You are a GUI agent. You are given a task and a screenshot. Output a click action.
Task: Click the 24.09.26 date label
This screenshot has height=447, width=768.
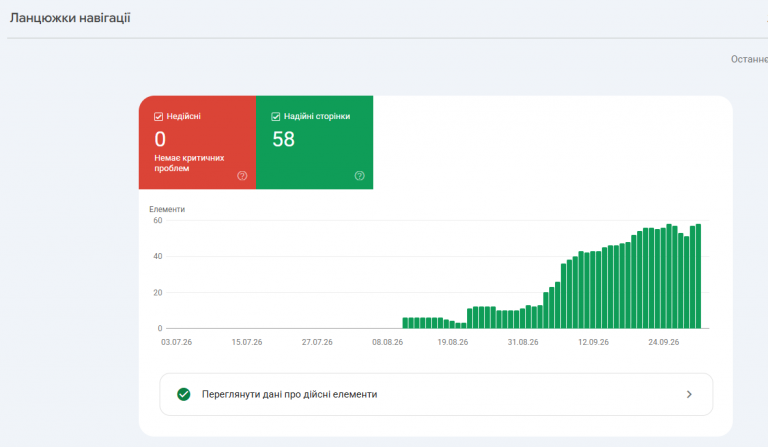(x=664, y=342)
